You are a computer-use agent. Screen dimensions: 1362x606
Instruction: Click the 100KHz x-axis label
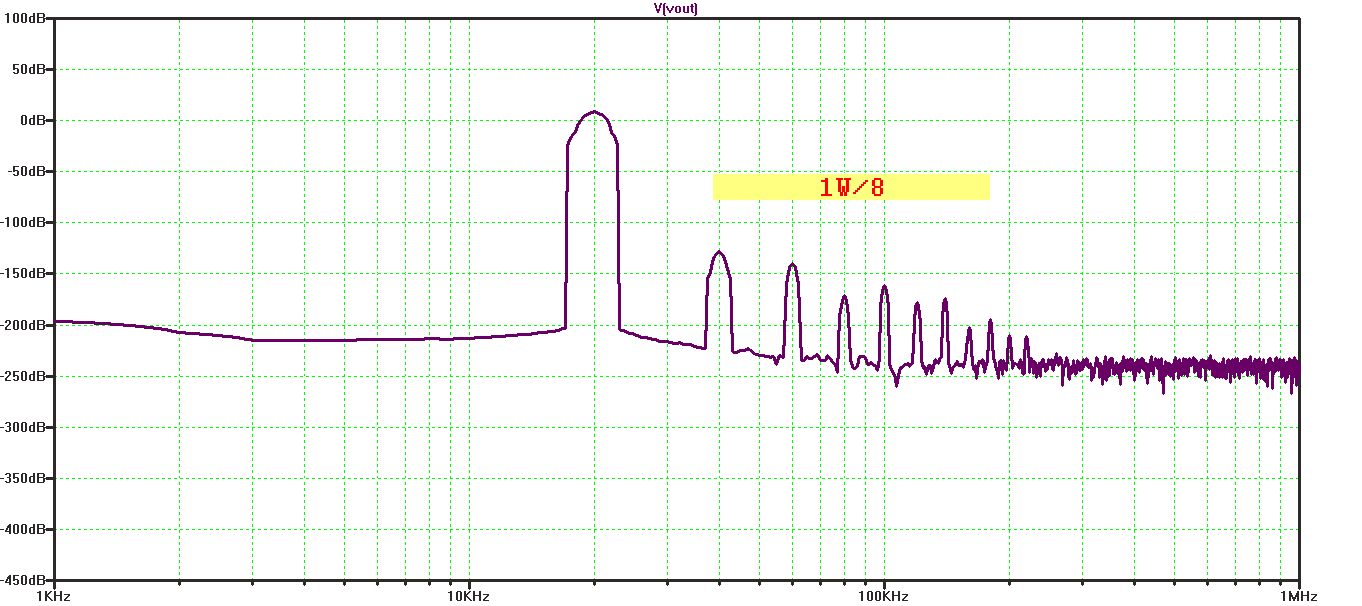coord(884,597)
